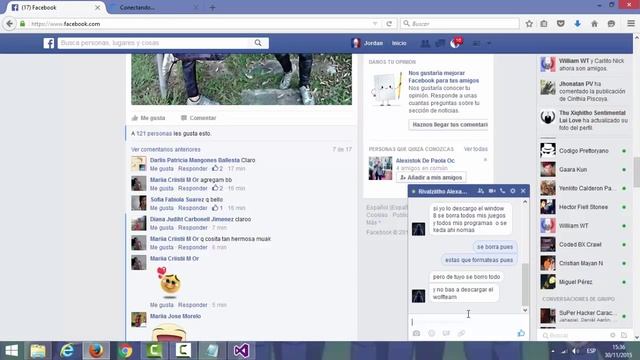Click Ver todas in people you may know
640x360 pixels.
tap(476, 149)
